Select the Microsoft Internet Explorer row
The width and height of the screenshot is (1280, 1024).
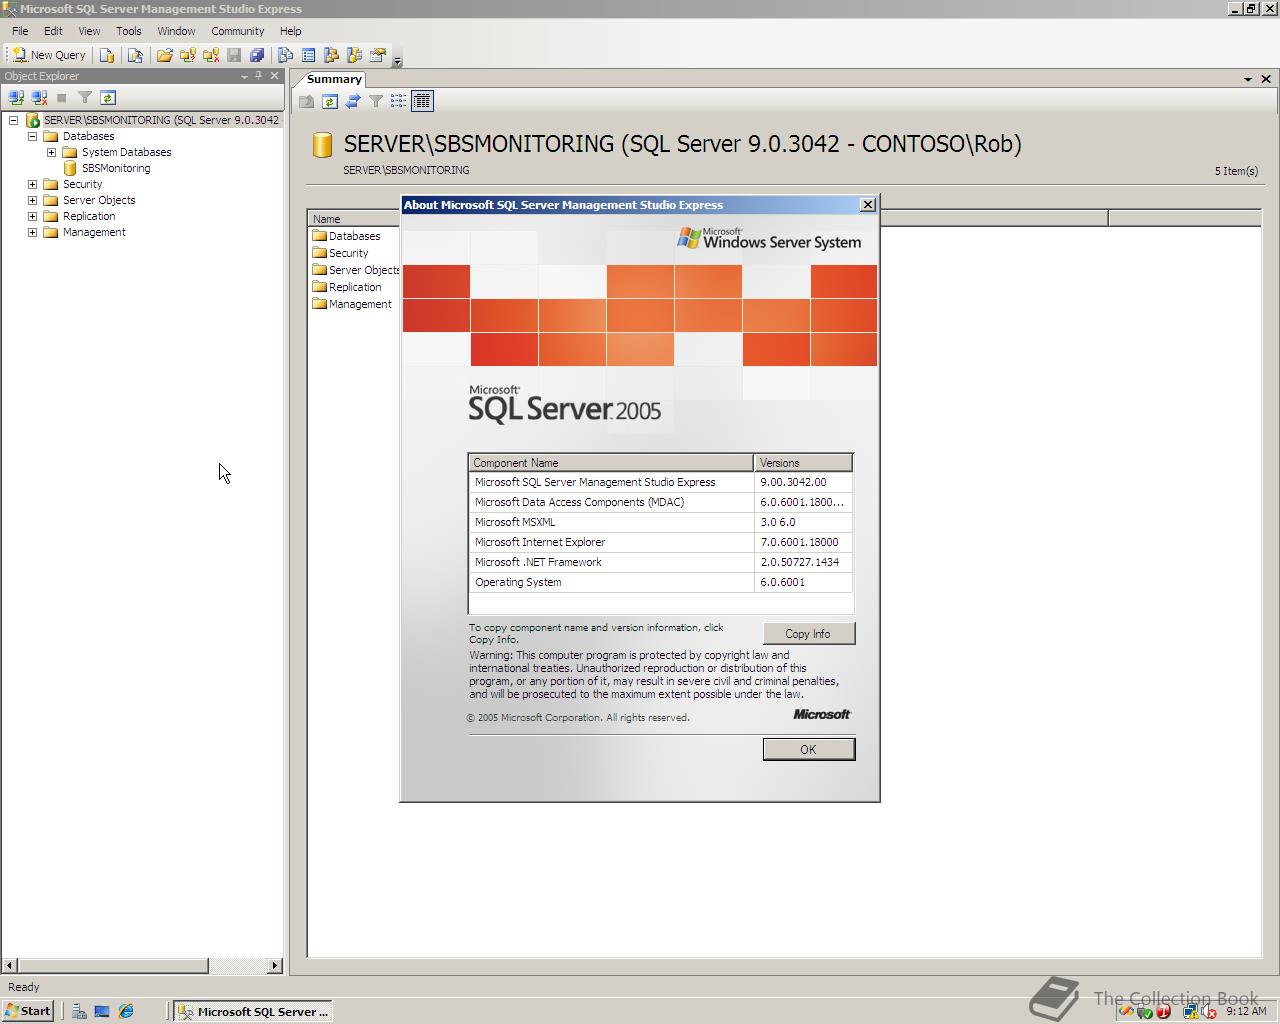[x=661, y=542]
